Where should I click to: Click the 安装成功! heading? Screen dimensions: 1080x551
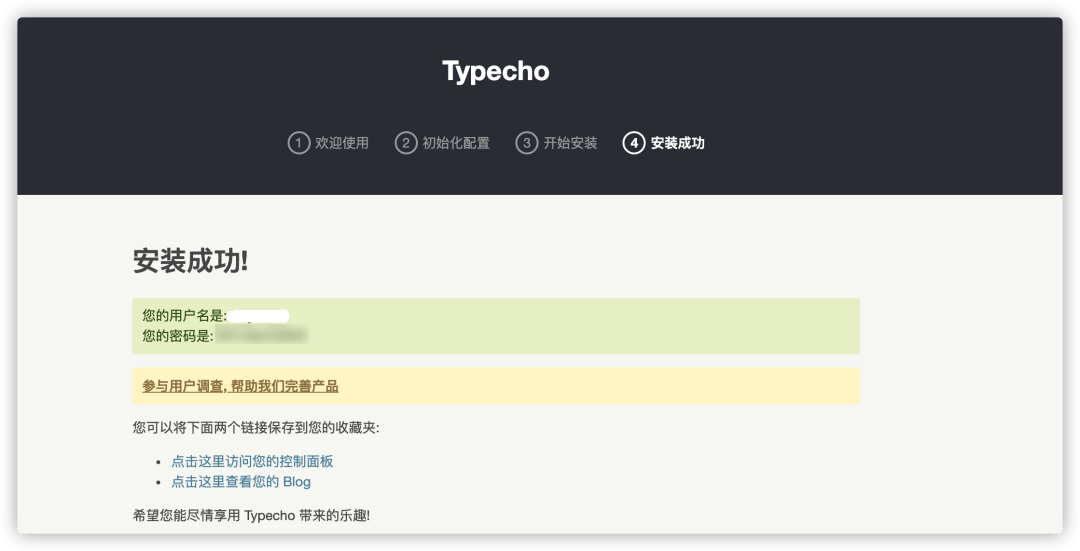[x=190, y=262]
